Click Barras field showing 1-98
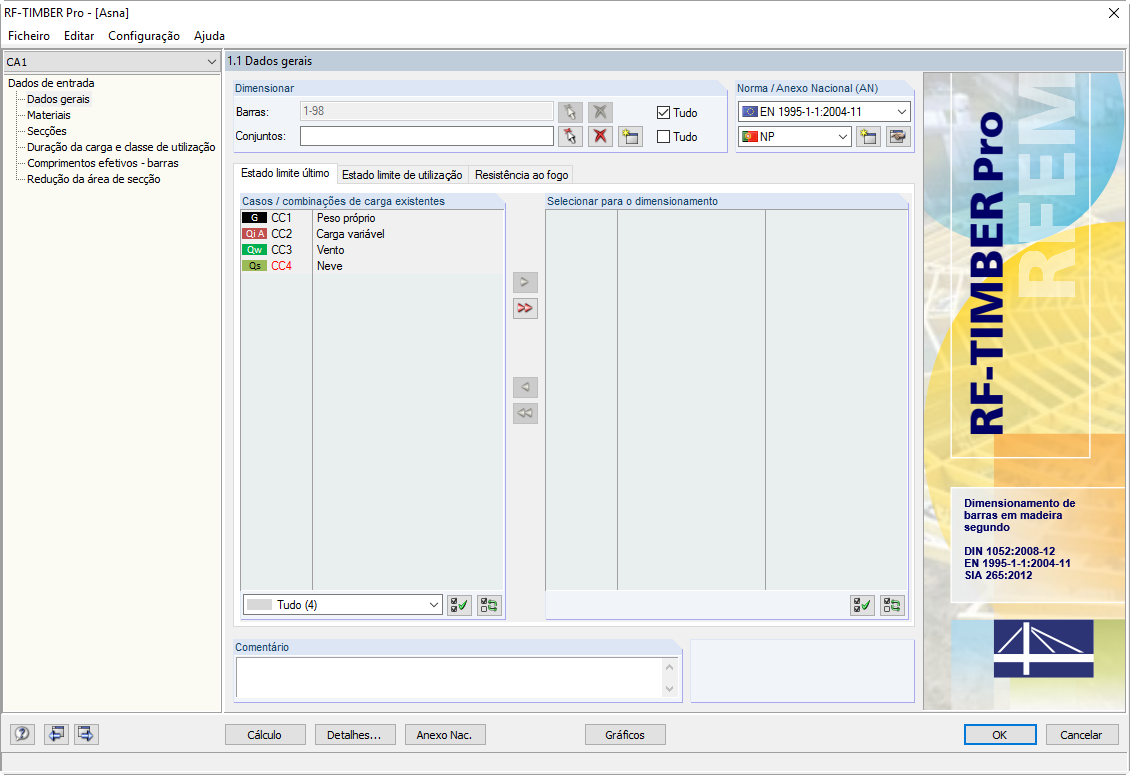The width and height of the screenshot is (1130, 775). click(x=427, y=112)
